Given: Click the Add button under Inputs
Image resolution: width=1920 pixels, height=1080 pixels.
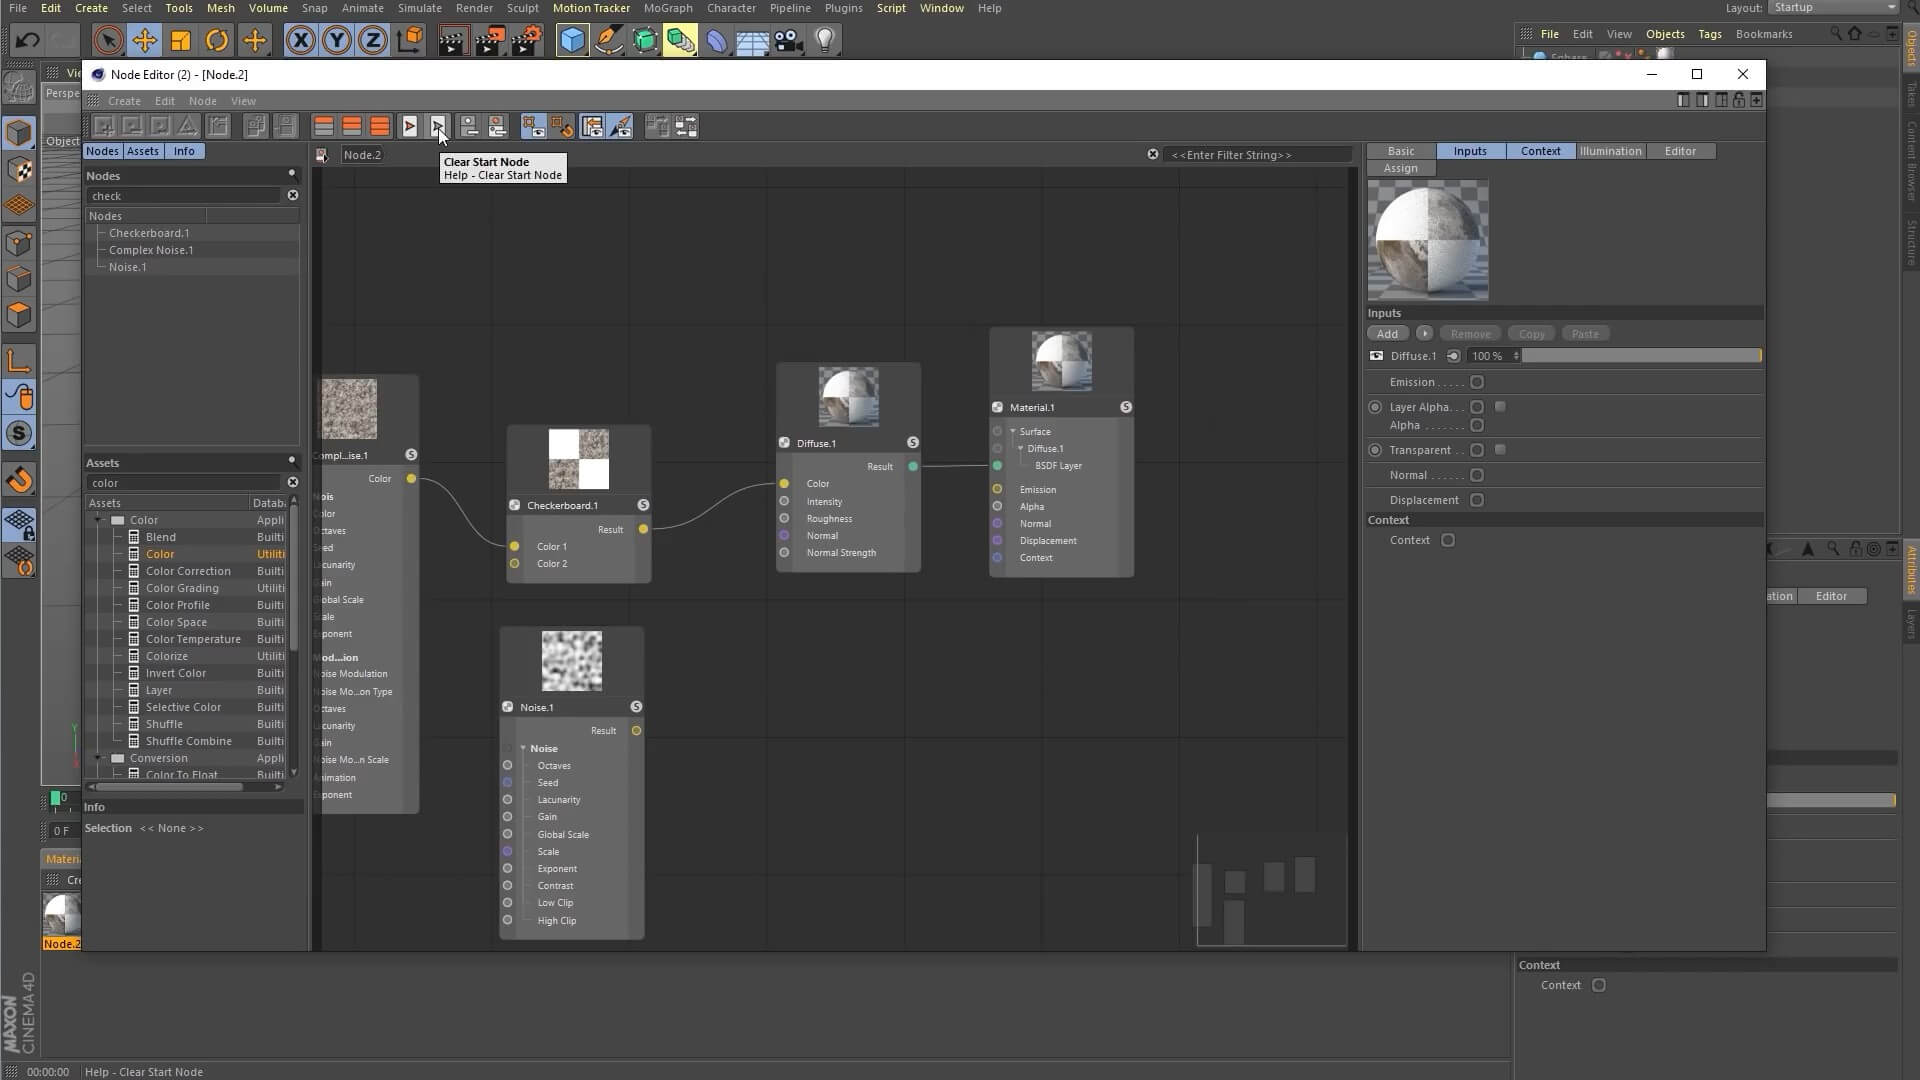Looking at the screenshot, I should [x=1387, y=334].
